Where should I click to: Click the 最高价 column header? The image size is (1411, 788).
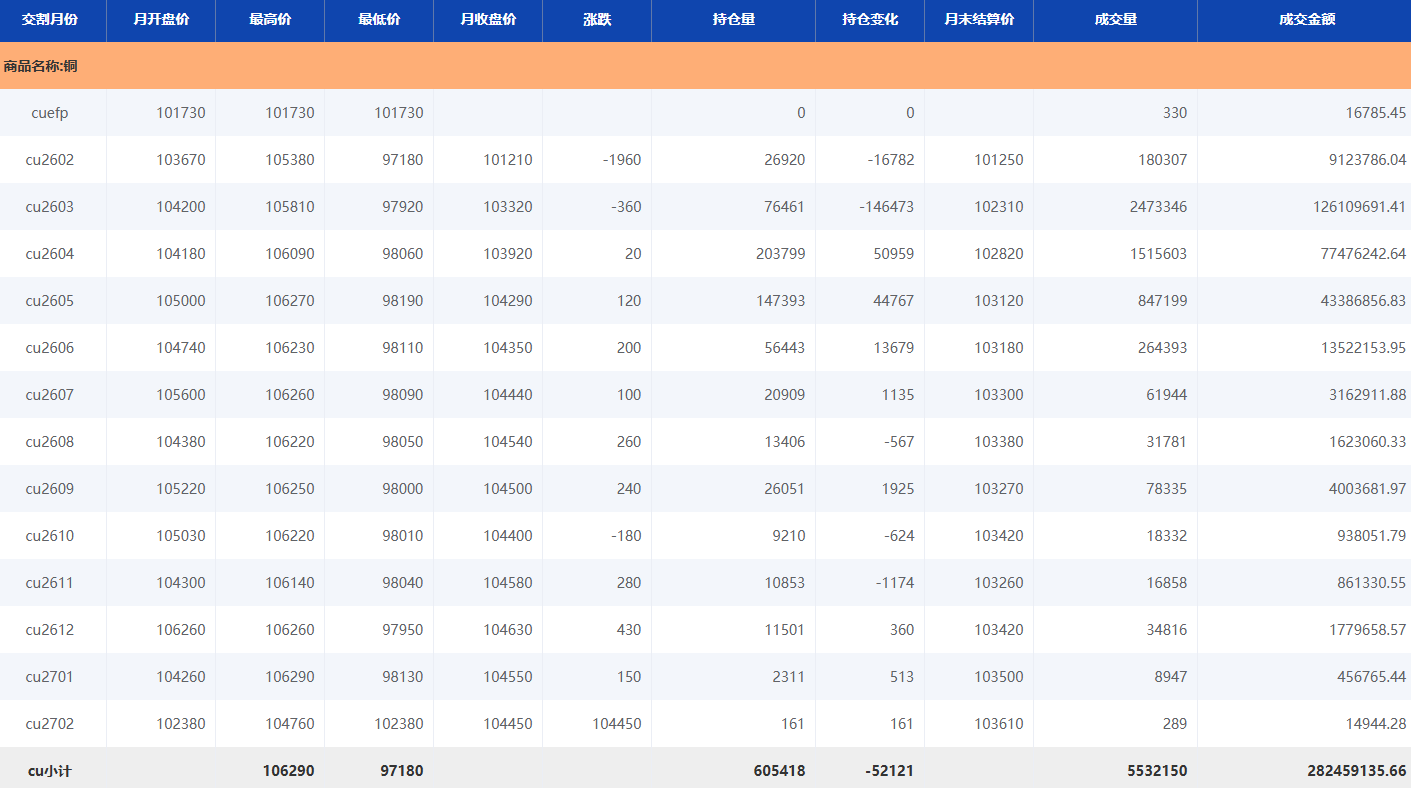pyautogui.click(x=269, y=20)
